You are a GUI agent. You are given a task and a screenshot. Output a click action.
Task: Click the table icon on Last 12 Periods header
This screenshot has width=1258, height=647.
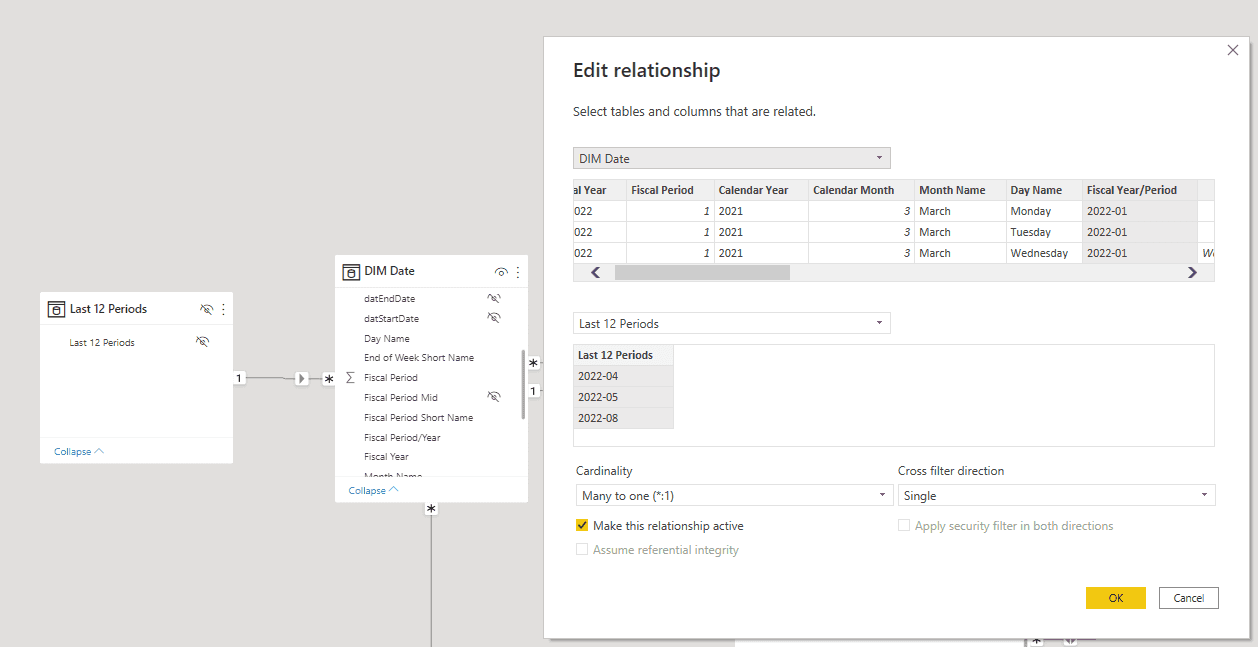[55, 309]
